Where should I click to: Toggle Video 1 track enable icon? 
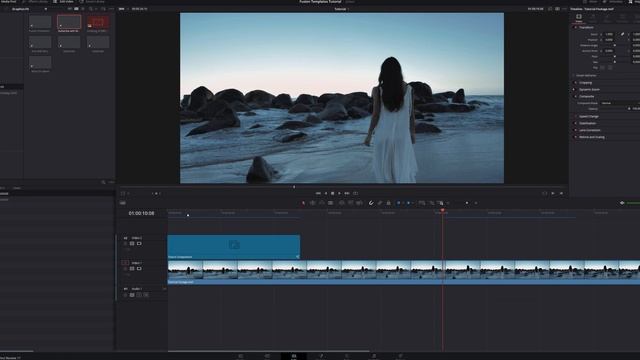[139, 269]
